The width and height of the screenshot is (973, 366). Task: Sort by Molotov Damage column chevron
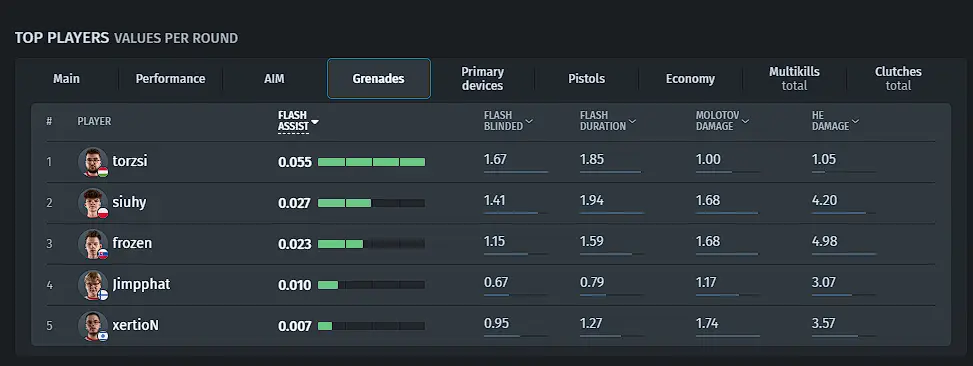(x=745, y=121)
